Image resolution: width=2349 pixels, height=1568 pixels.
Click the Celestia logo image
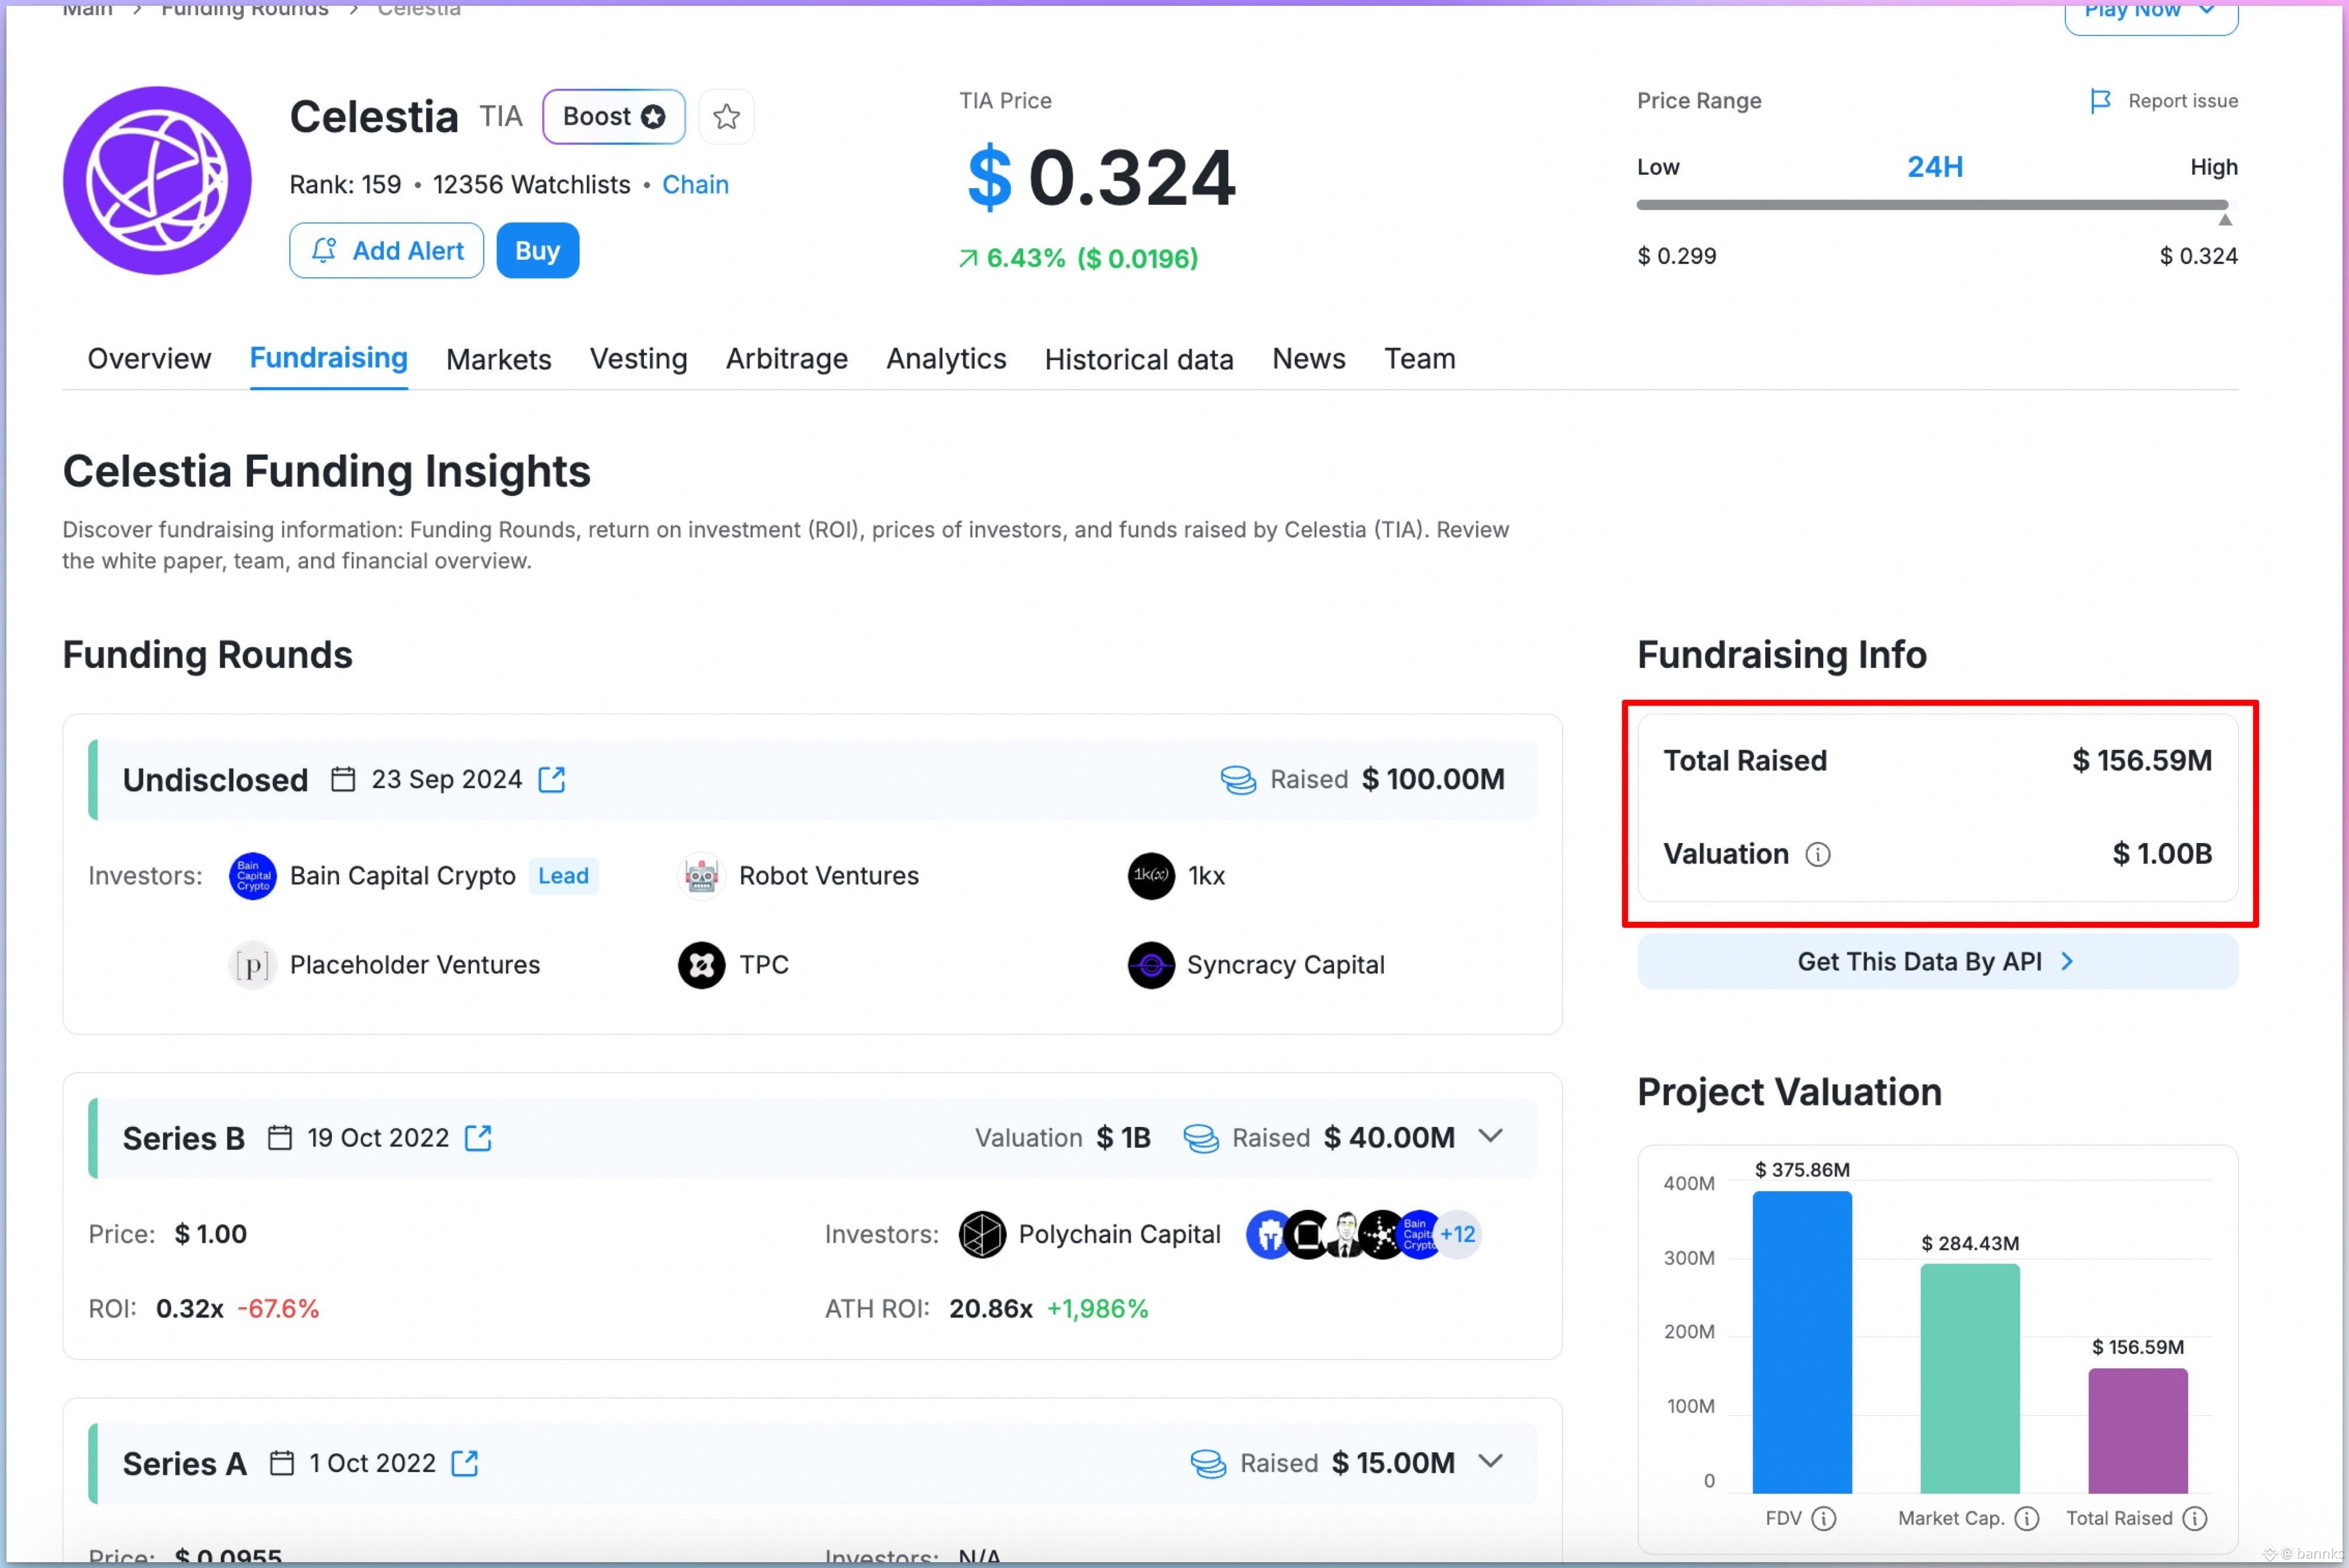click(157, 180)
